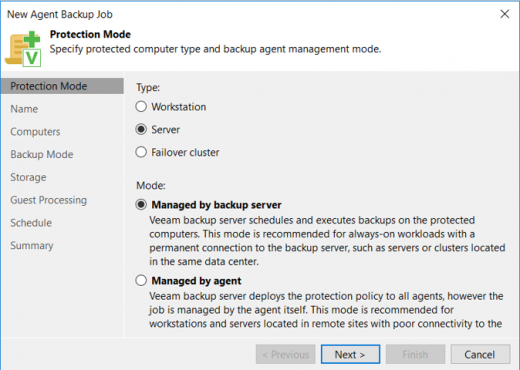520x370 pixels.
Task: Jump to the Guest Processing step
Action: [49, 200]
